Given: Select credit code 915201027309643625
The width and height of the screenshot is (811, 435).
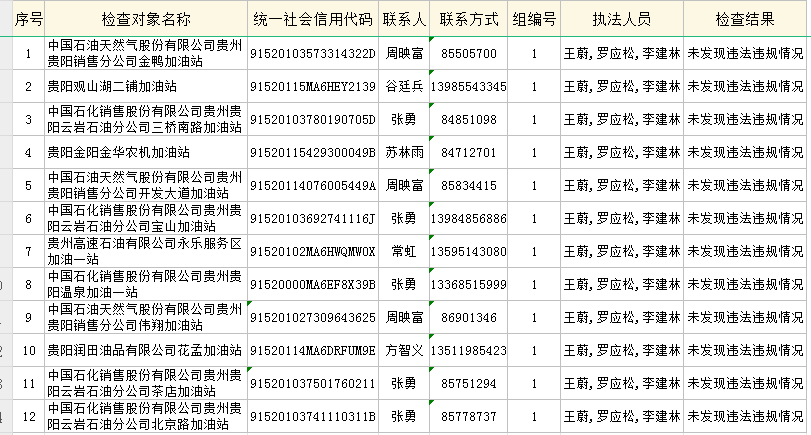Looking at the screenshot, I should click(313, 318).
